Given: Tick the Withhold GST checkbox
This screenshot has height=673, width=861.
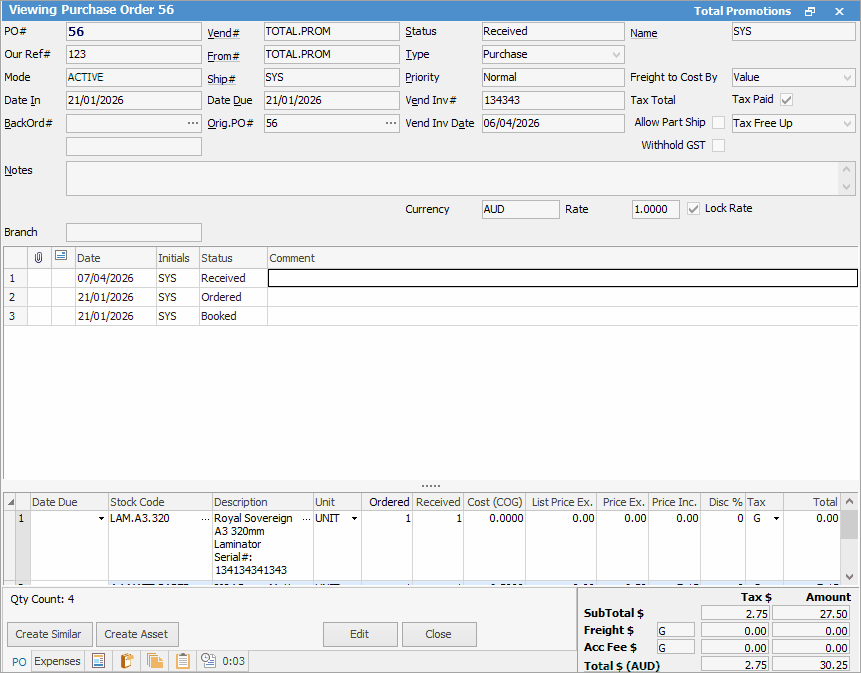Looking at the screenshot, I should (x=718, y=145).
